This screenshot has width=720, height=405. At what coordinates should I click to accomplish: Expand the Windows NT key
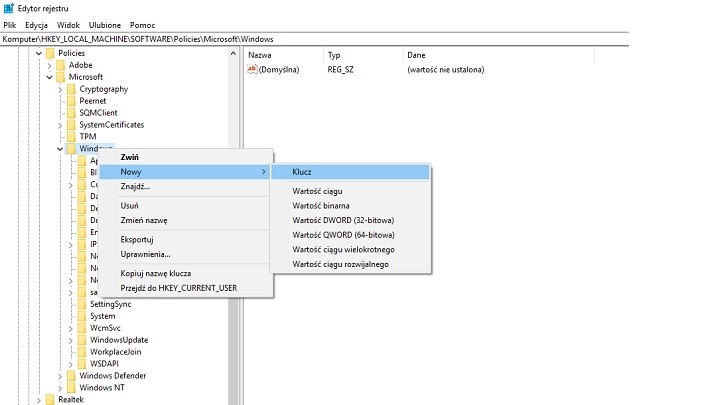coord(60,388)
